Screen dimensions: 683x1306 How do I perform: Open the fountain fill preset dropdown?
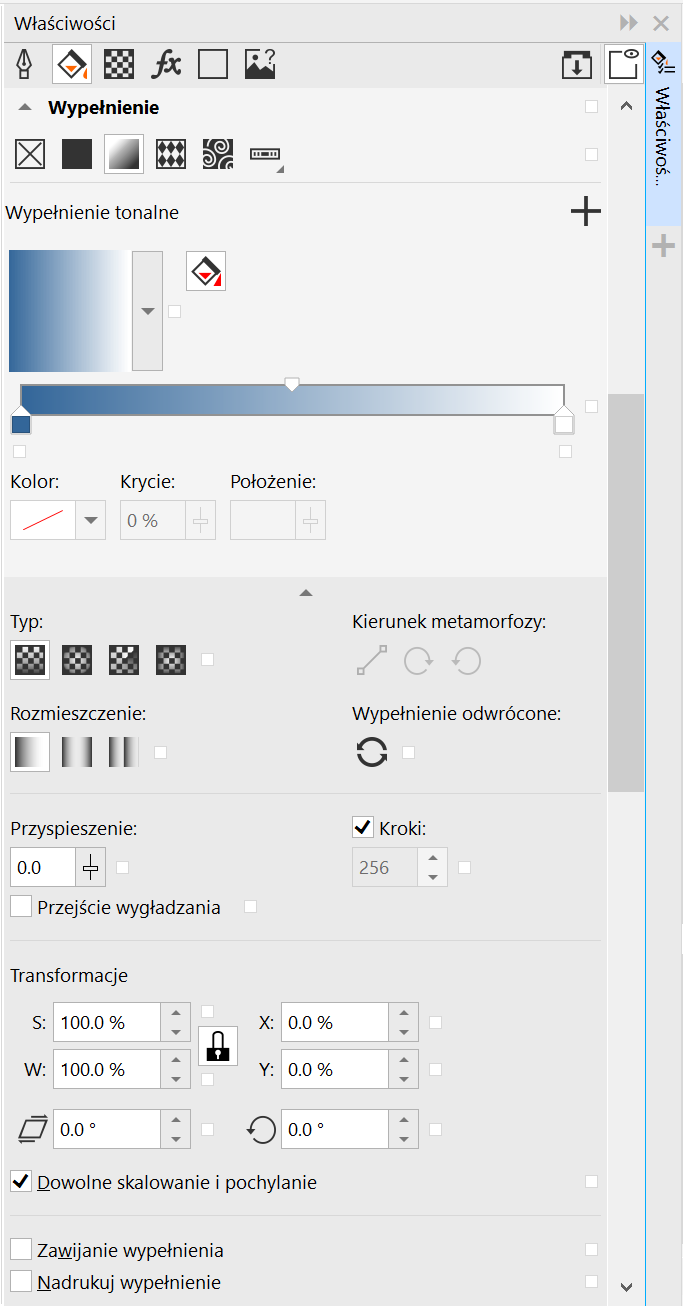148,311
